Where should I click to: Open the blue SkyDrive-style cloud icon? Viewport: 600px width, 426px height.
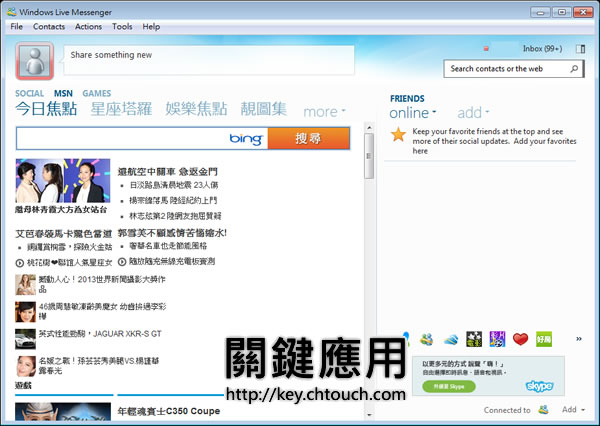point(450,339)
